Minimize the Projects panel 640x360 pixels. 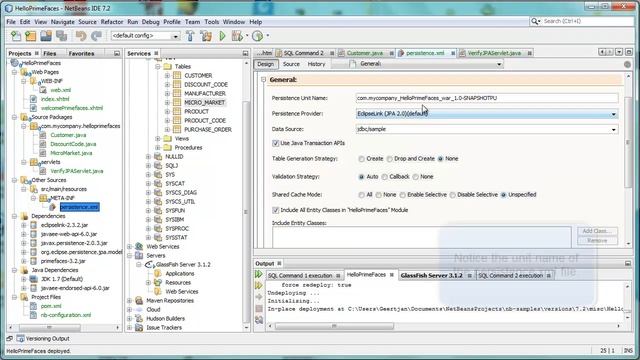tap(117, 53)
